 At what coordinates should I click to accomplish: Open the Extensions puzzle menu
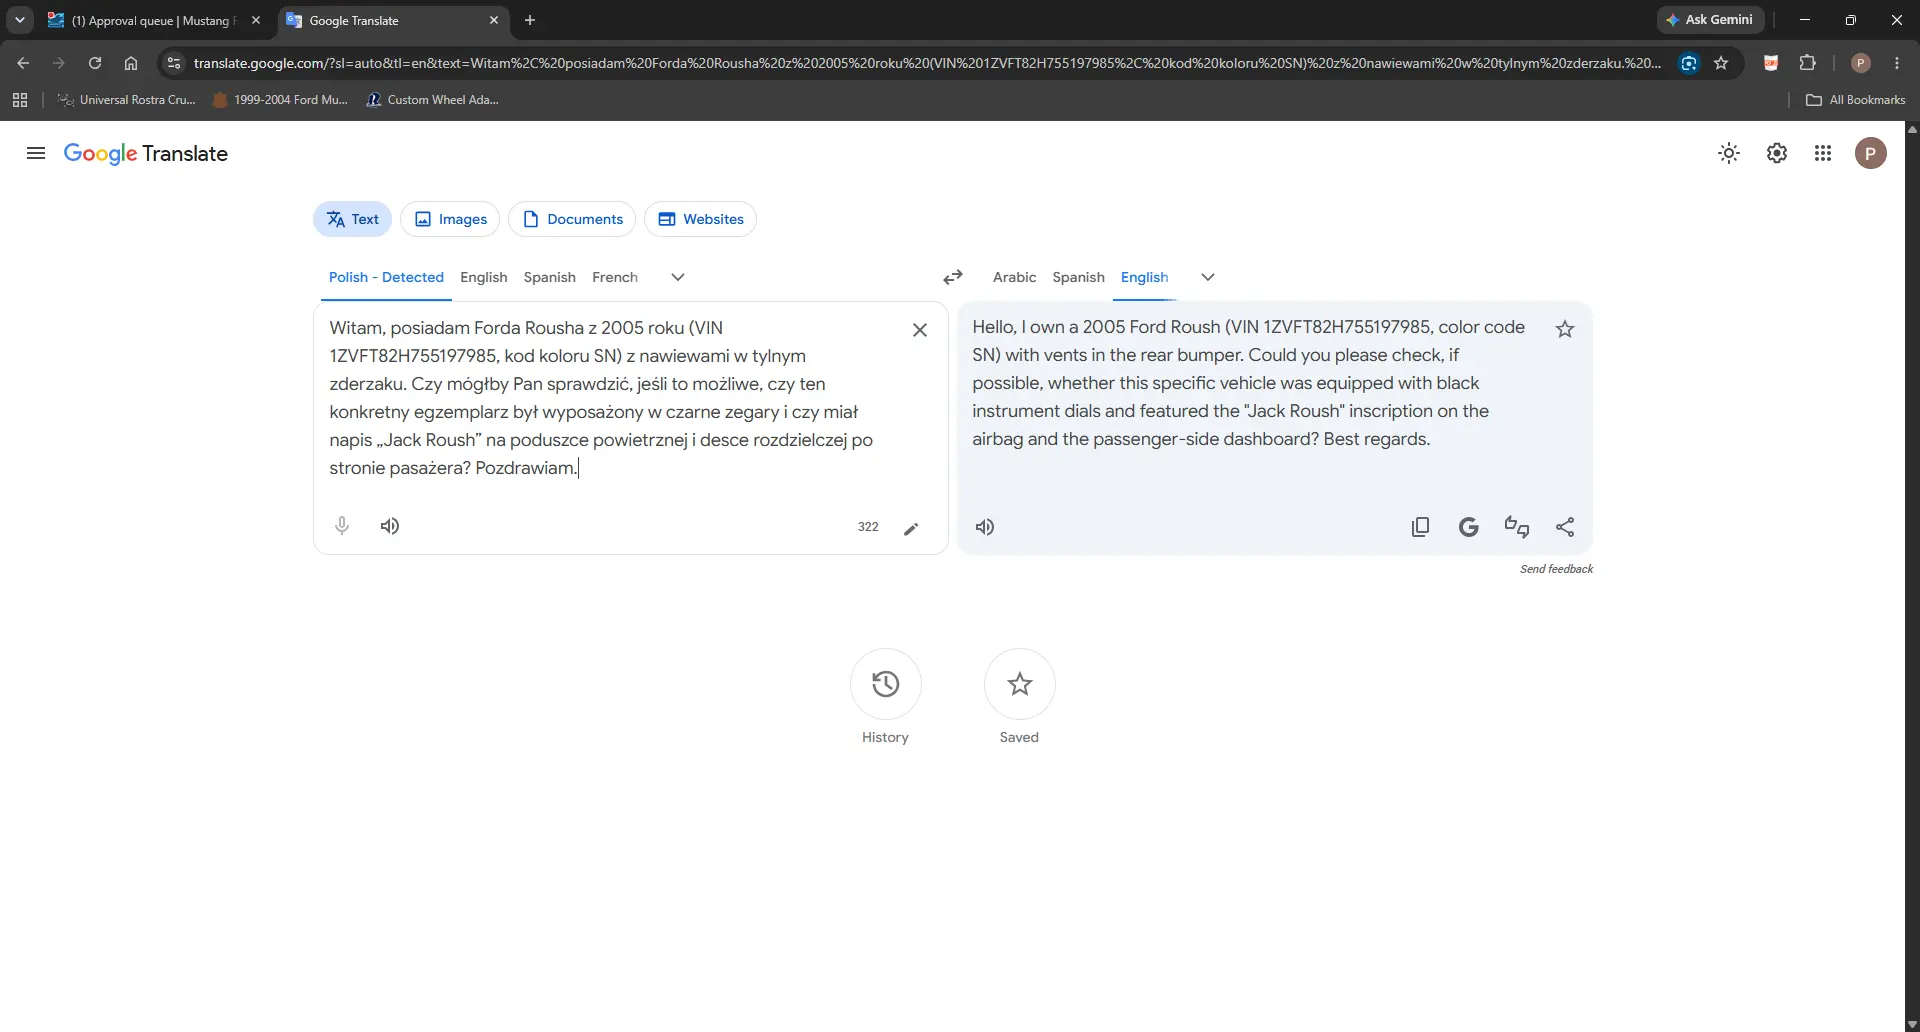(x=1808, y=63)
